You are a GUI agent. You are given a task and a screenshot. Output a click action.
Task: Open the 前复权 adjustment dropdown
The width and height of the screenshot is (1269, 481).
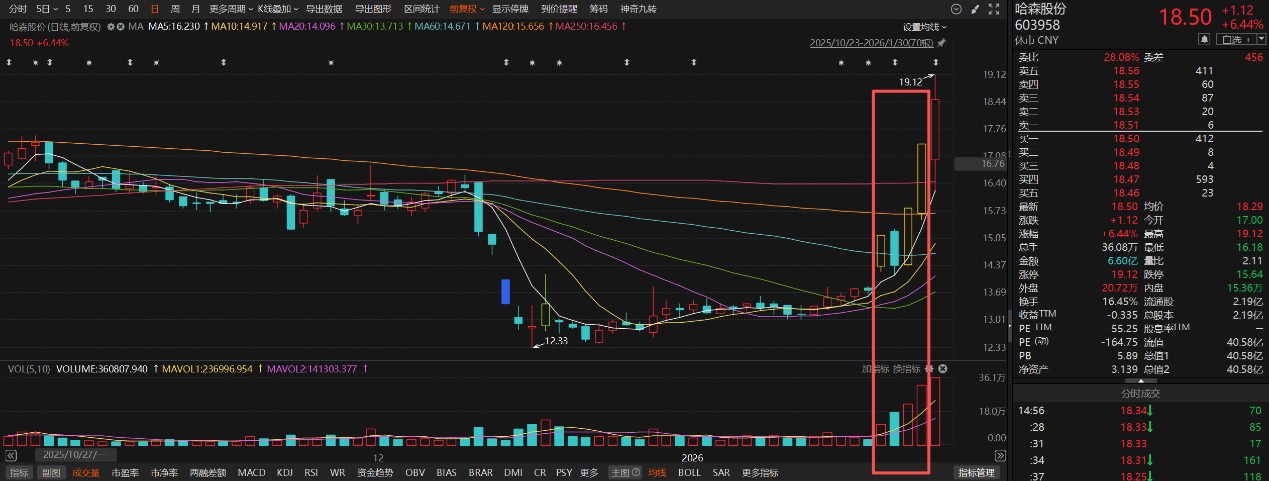pyautogui.click(x=466, y=8)
